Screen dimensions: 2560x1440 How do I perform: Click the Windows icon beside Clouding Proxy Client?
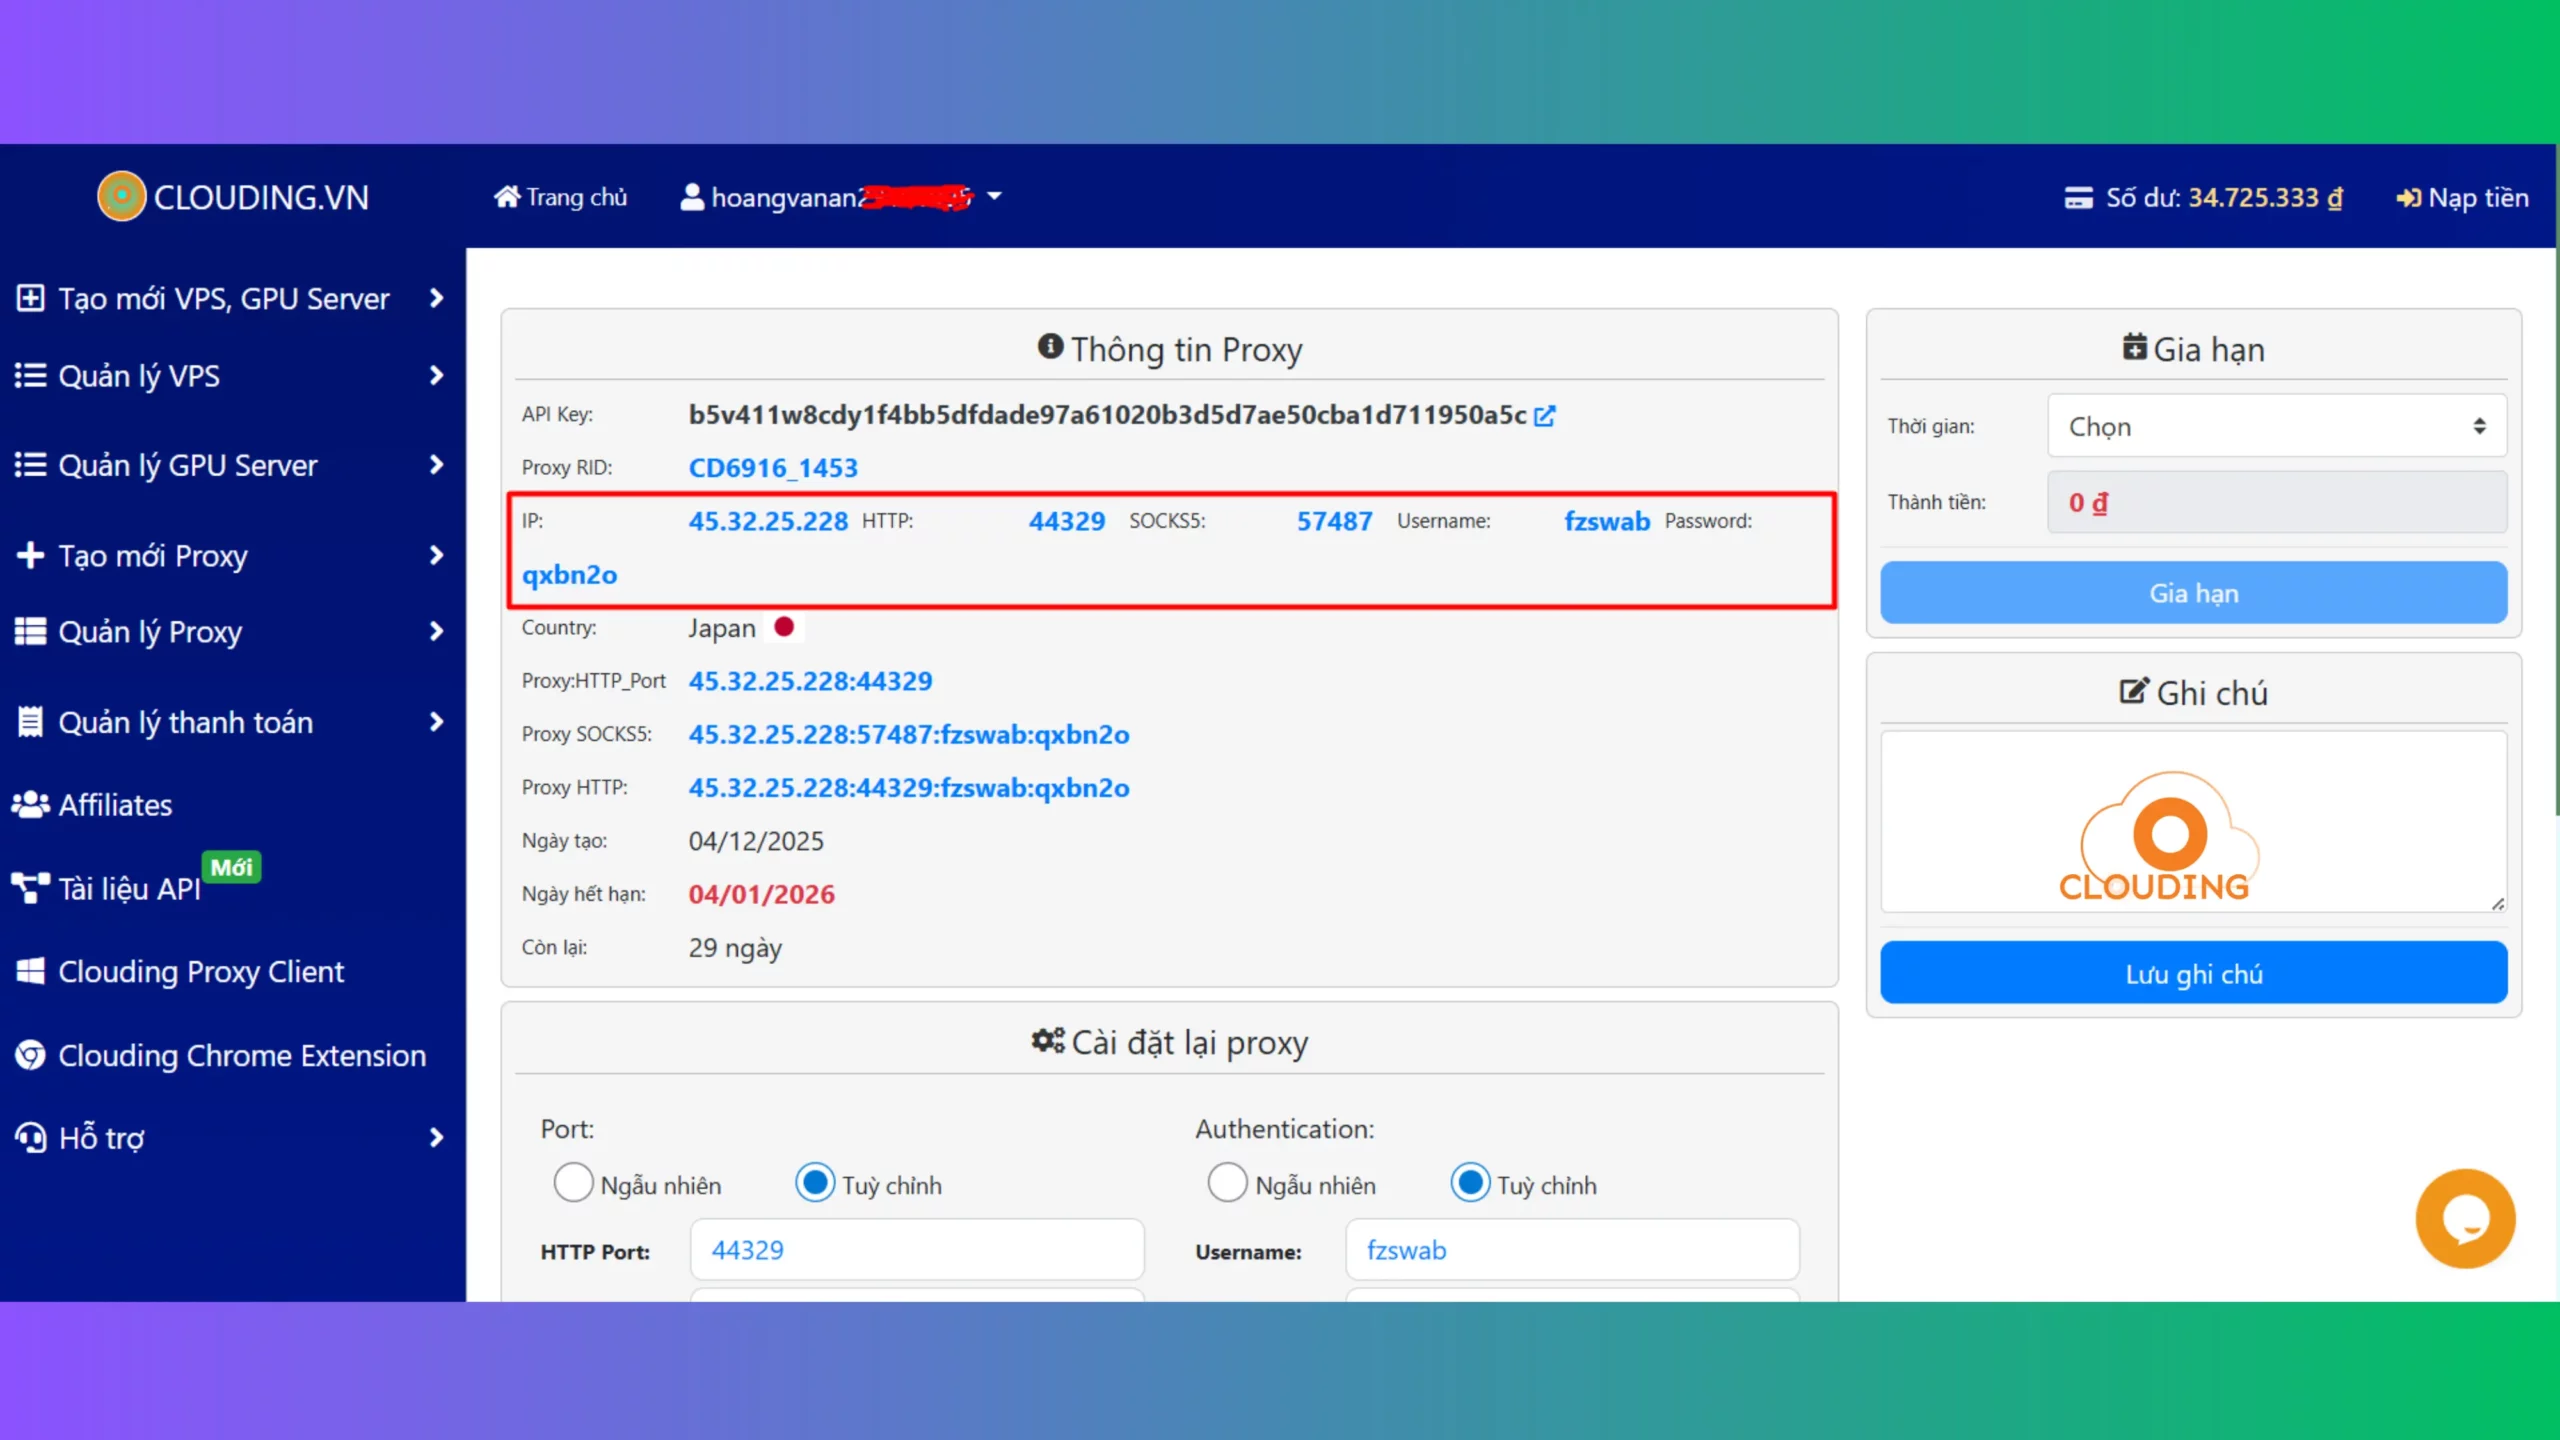(x=29, y=970)
